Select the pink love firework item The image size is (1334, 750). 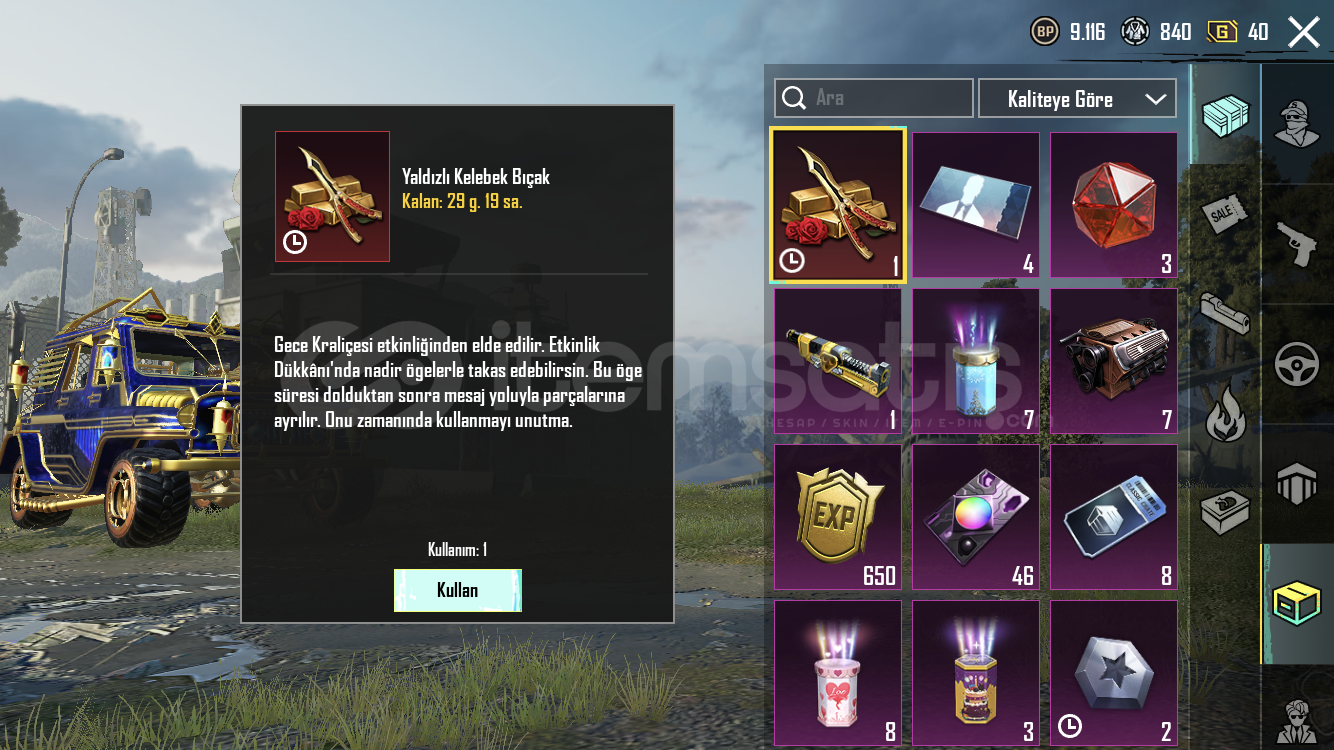coord(838,673)
